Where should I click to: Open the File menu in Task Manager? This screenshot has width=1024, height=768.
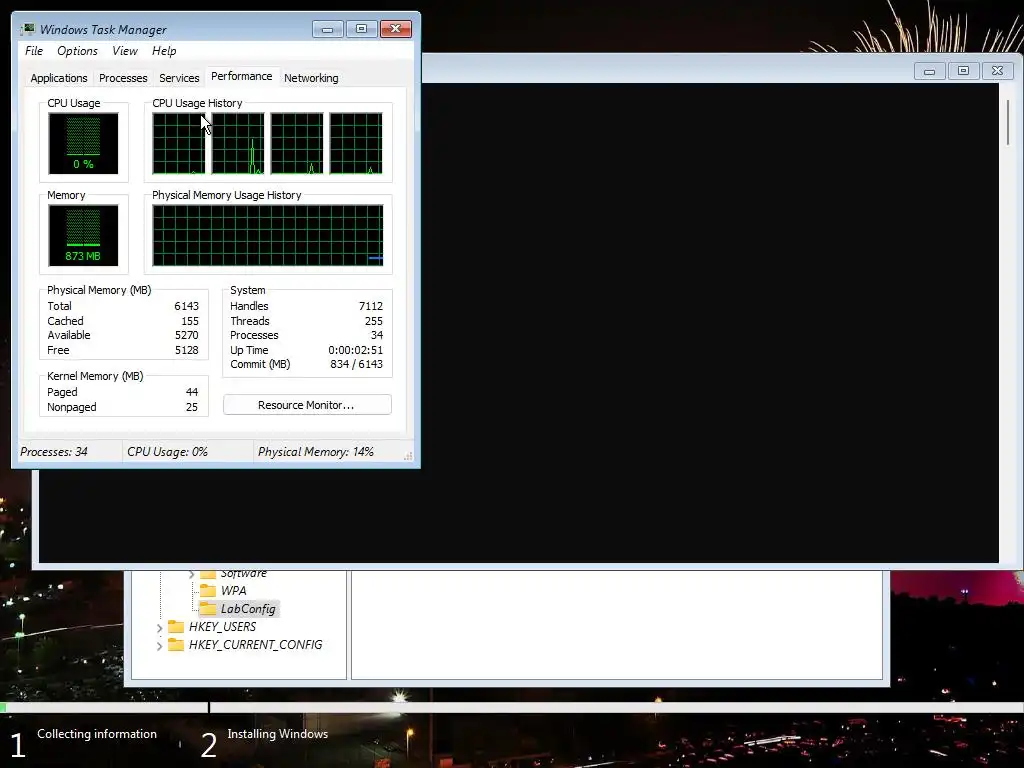pyautogui.click(x=34, y=51)
